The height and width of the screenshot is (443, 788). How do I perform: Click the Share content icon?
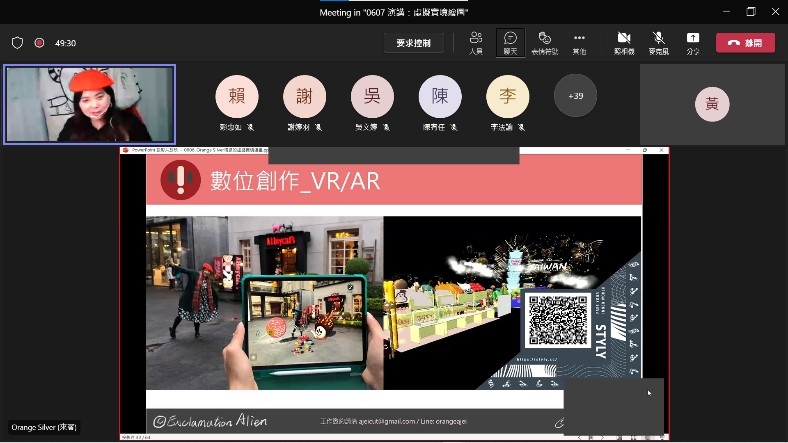(693, 42)
